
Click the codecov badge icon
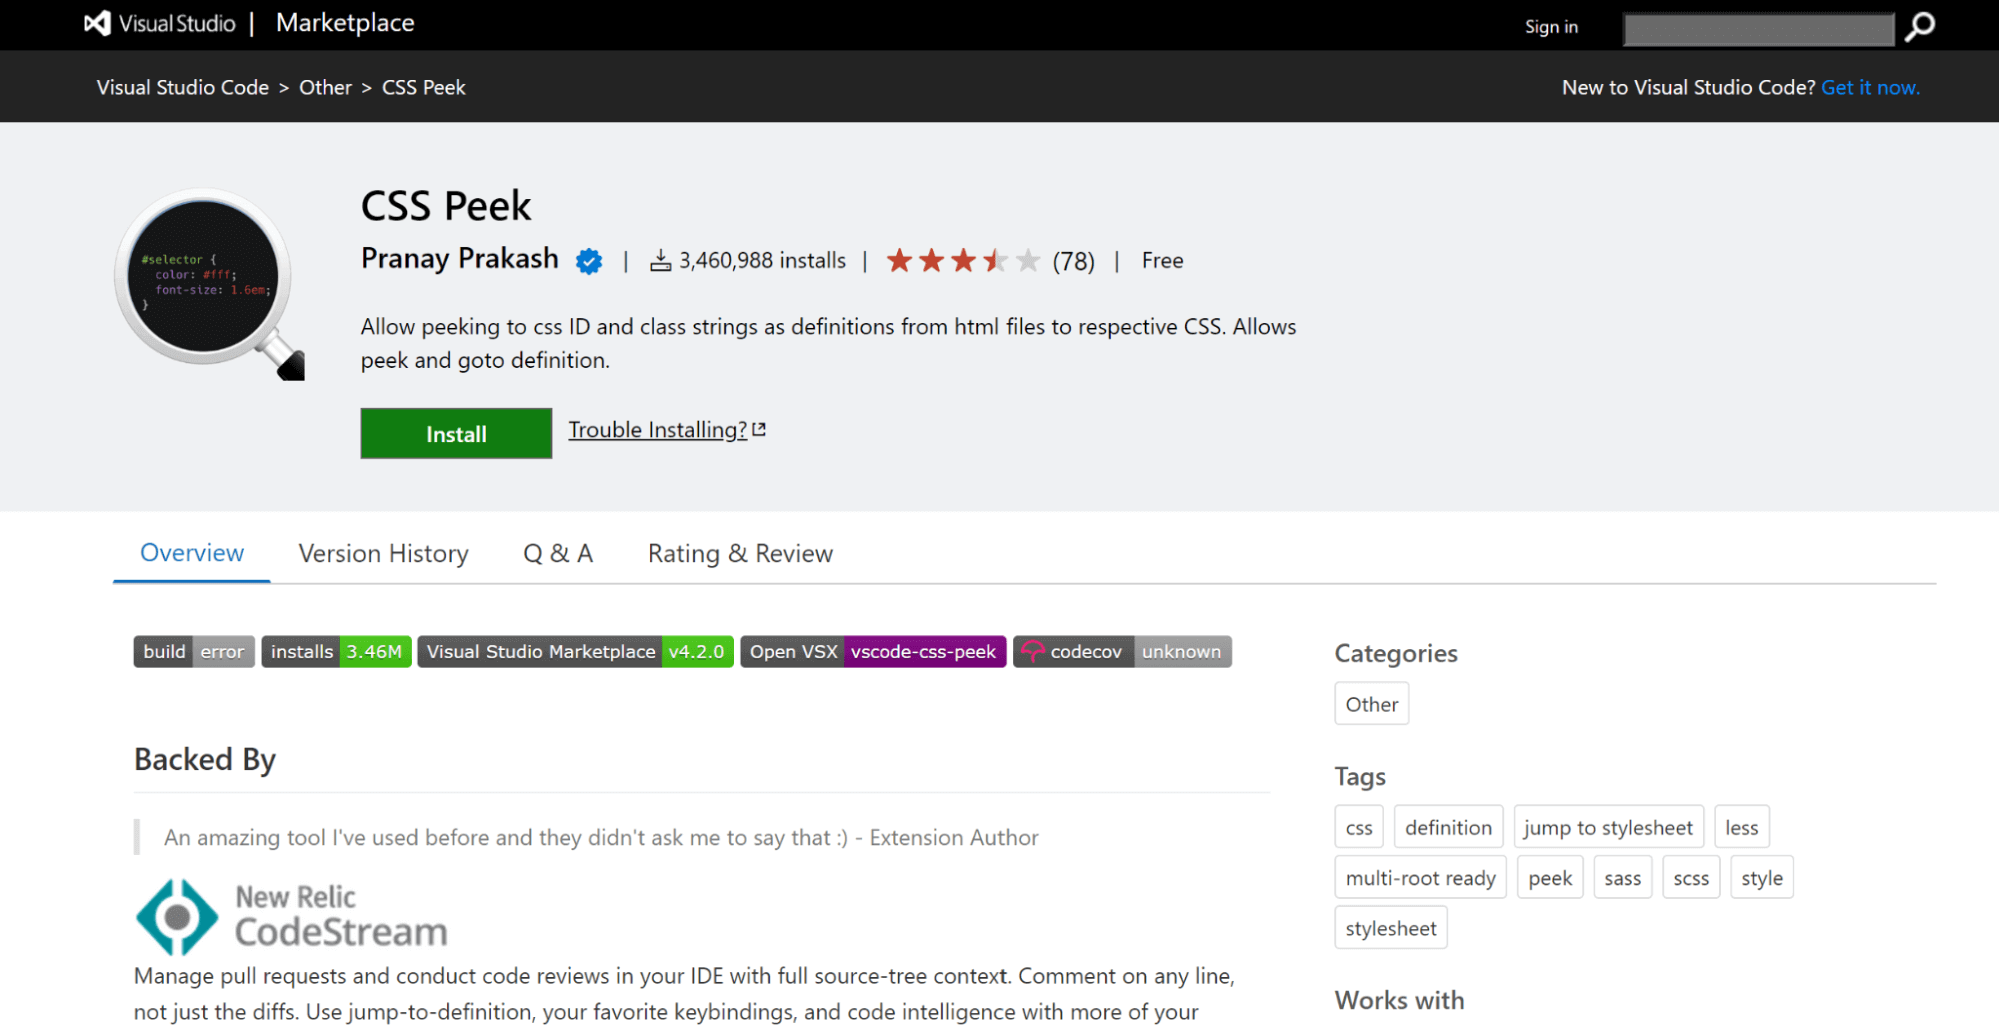pos(1035,651)
